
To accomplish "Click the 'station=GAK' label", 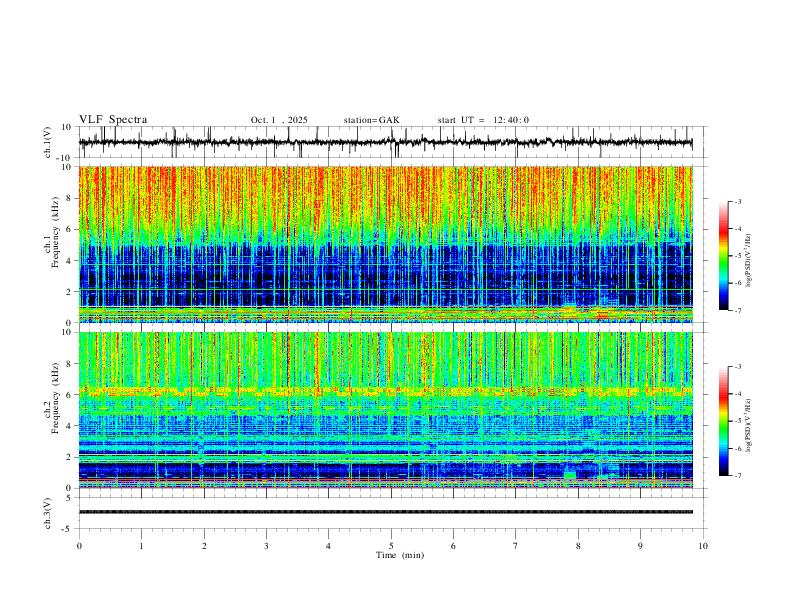I will (371, 120).
